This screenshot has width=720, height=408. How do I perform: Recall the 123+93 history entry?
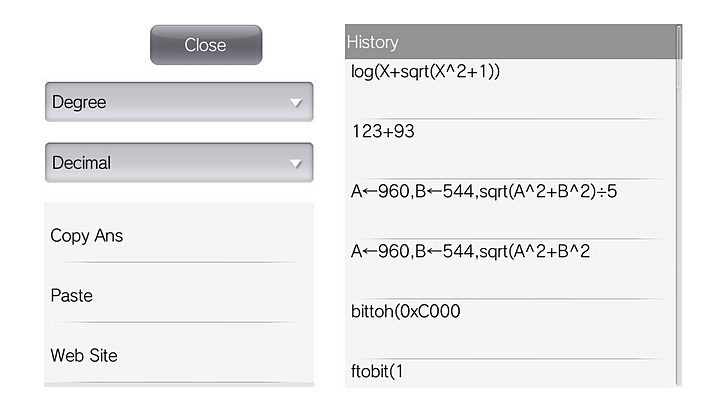(x=383, y=131)
